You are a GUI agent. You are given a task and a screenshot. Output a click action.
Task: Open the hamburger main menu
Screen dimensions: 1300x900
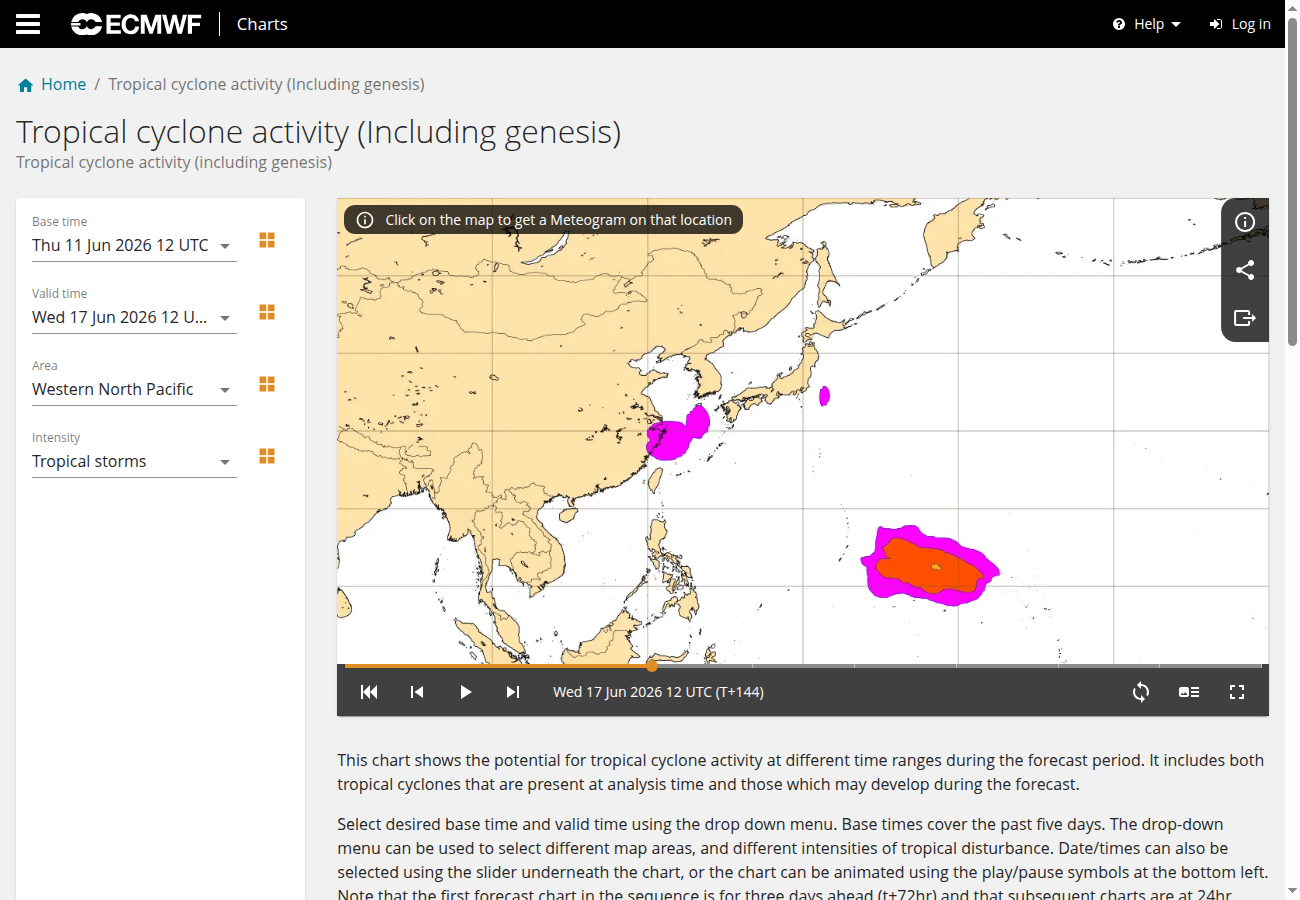pos(28,24)
